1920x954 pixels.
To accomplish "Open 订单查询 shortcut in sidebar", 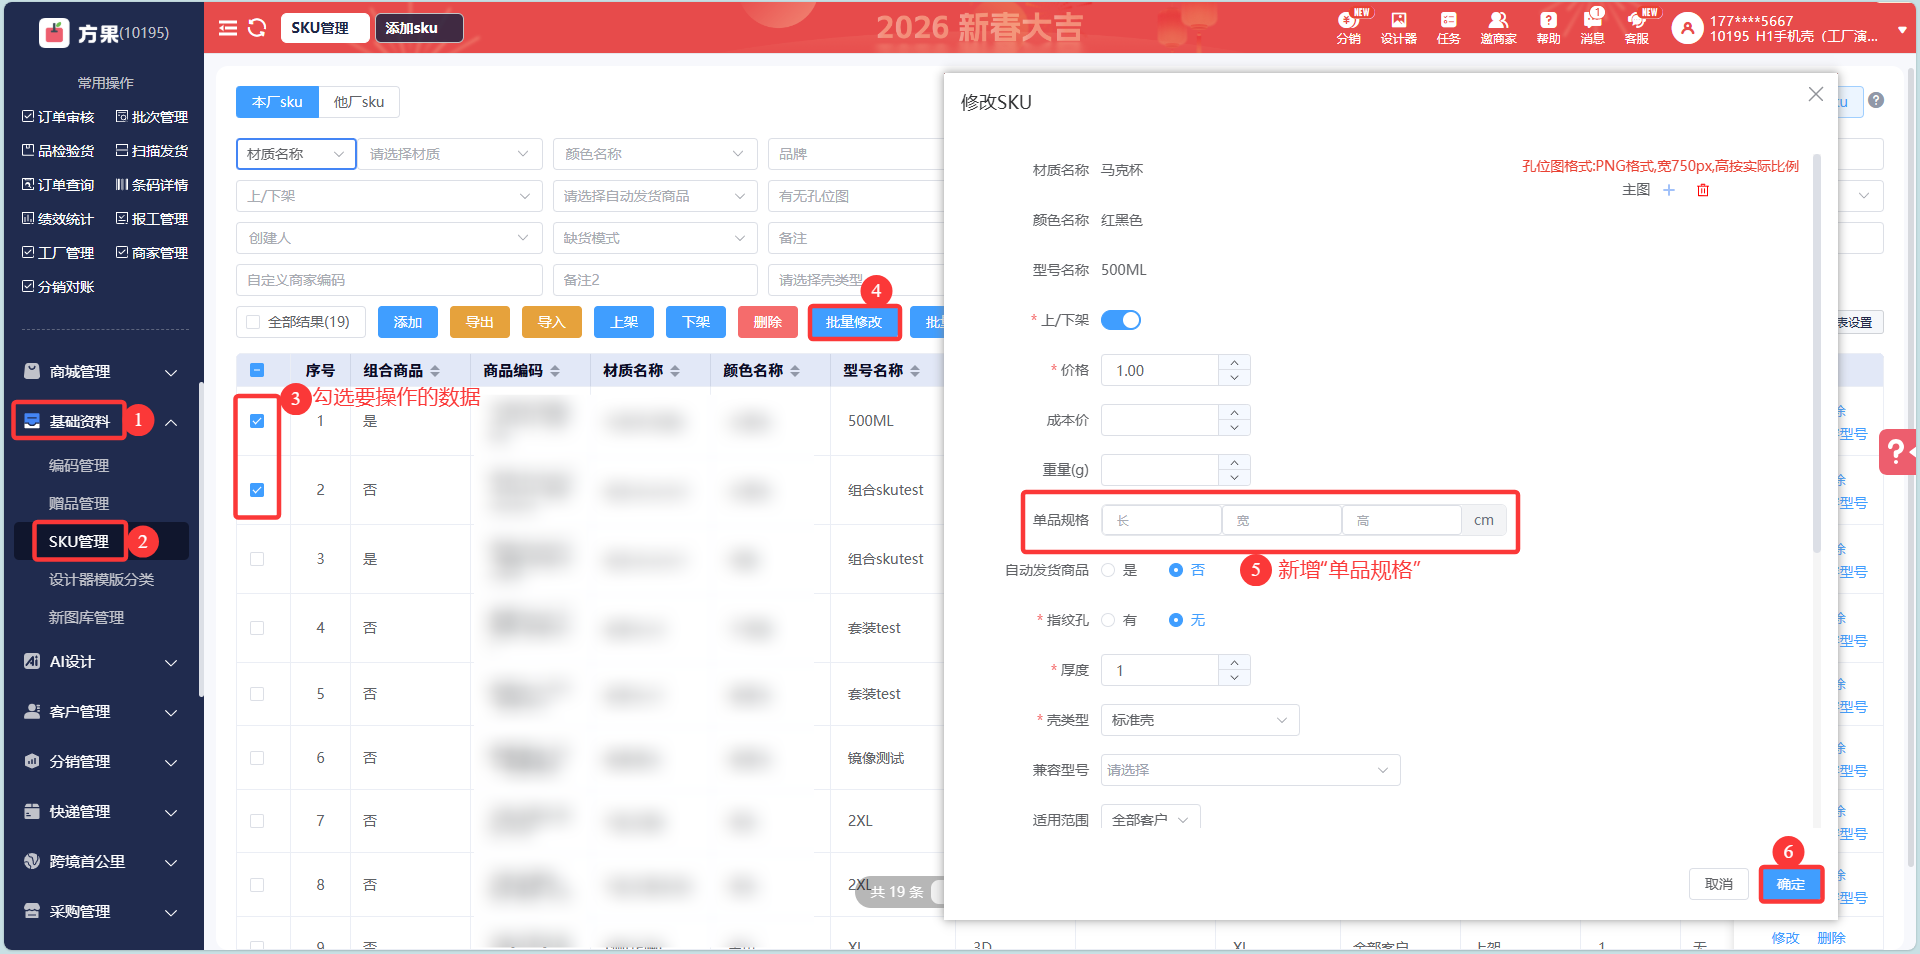I will point(58,185).
